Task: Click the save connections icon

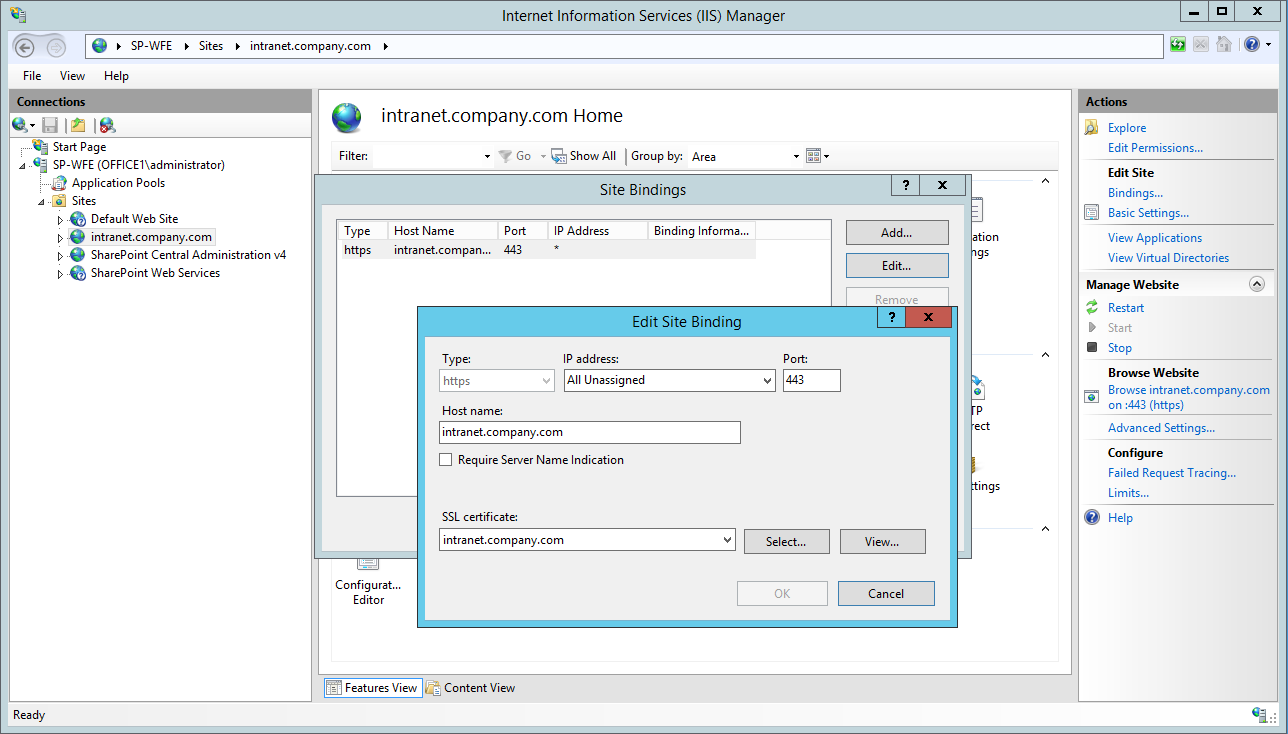Action: pos(49,125)
